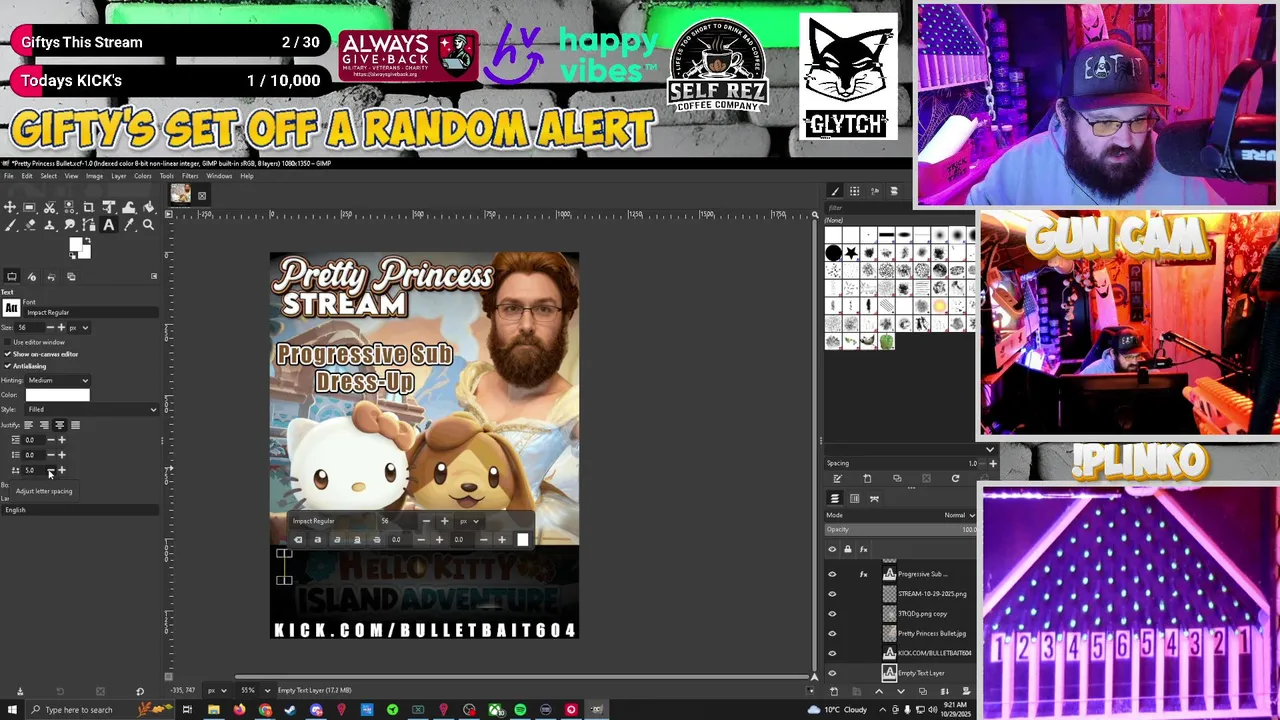Switch to the Paths dock tab icon
This screenshot has width=1280, height=720.
coord(874,498)
